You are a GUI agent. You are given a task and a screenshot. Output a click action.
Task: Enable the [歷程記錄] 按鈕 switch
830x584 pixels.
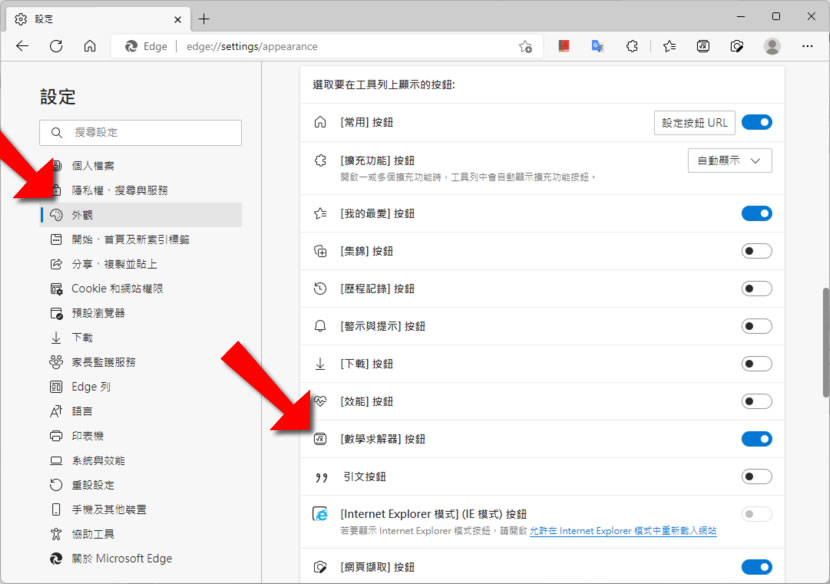[756, 289]
